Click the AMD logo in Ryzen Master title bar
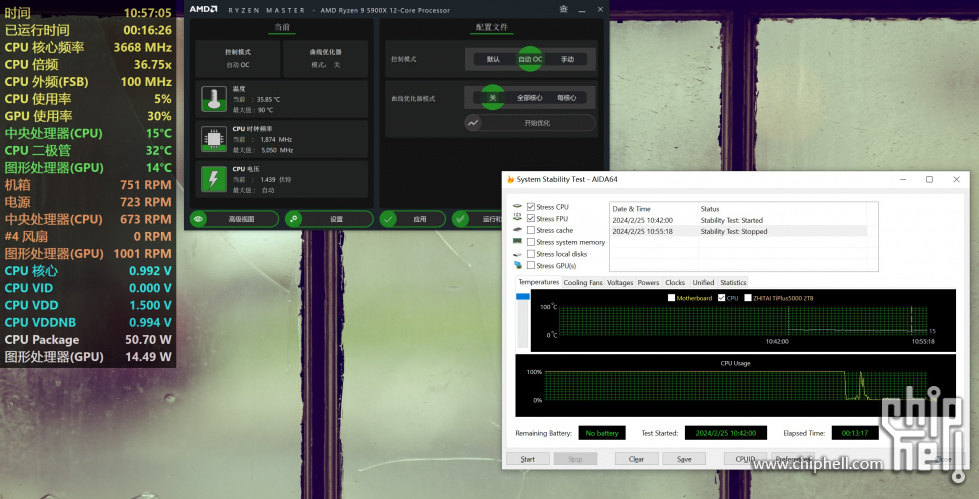Viewport: 979px width, 499px height. coord(204,9)
